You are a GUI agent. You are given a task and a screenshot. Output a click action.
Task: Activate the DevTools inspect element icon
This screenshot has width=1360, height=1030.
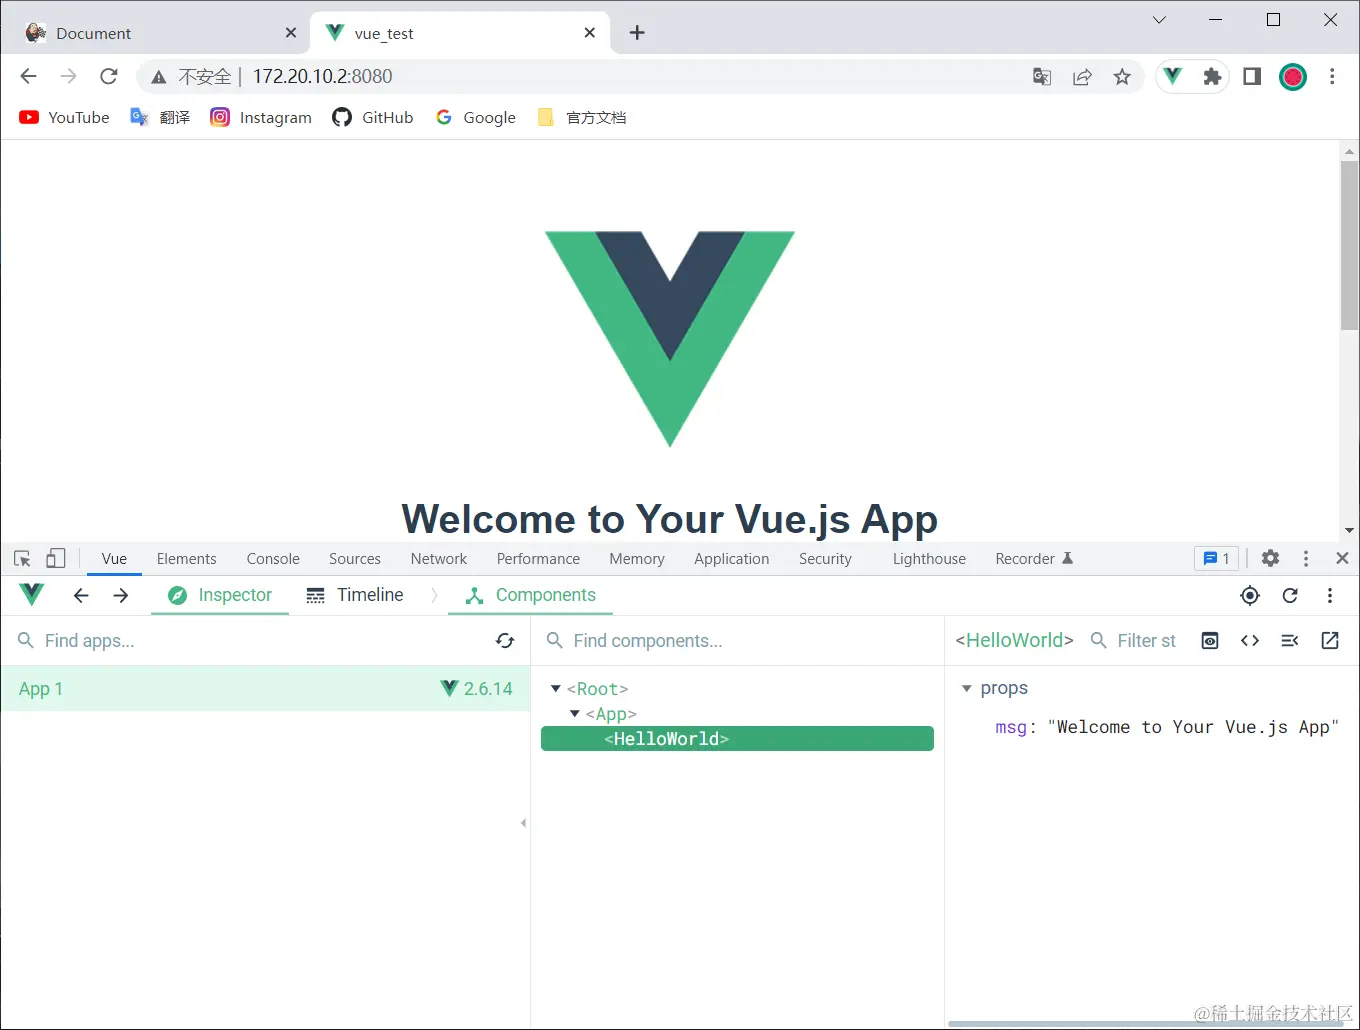pos(22,558)
